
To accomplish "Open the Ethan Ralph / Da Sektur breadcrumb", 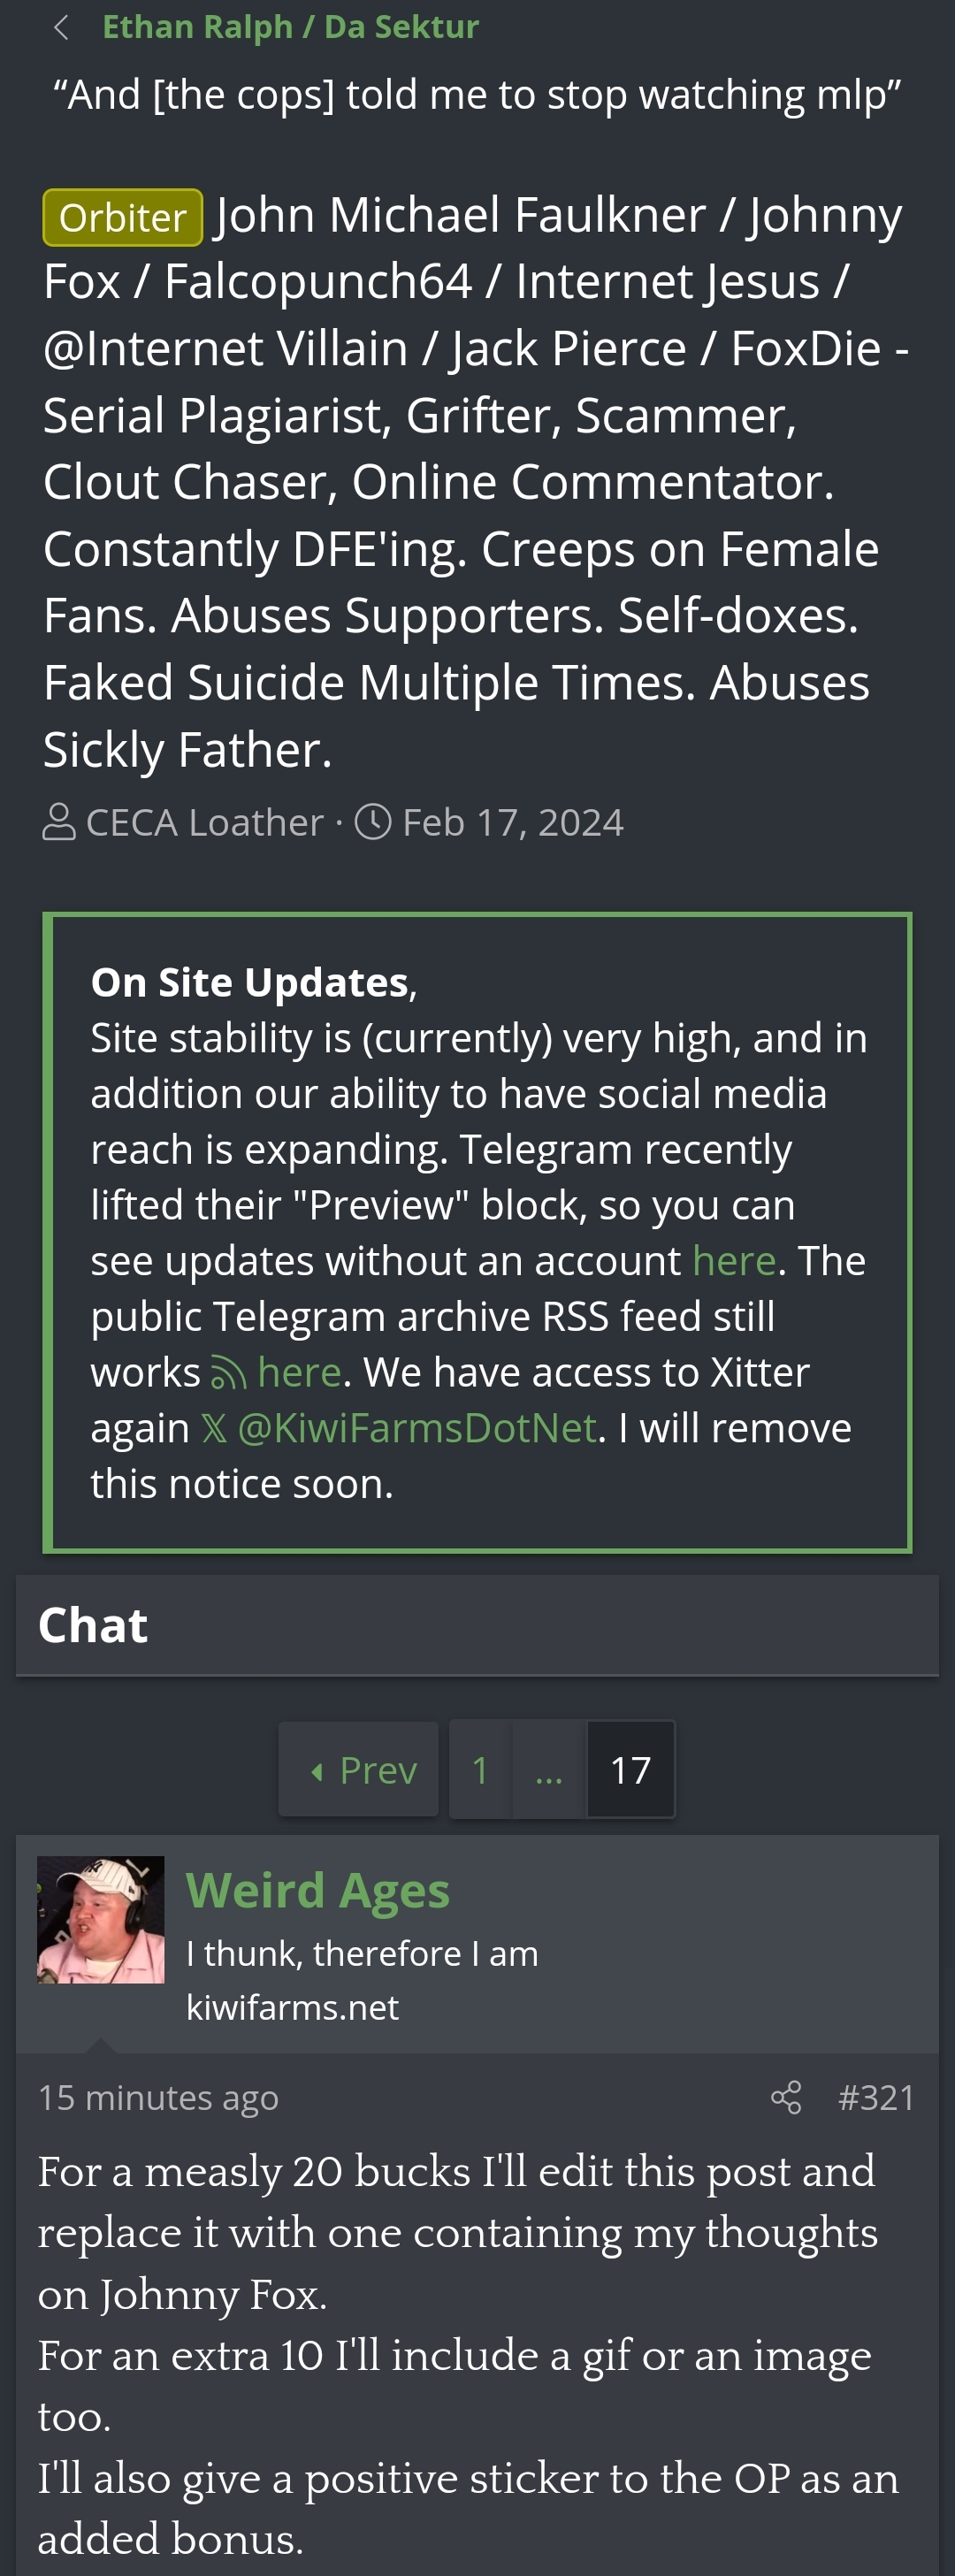I will [290, 27].
